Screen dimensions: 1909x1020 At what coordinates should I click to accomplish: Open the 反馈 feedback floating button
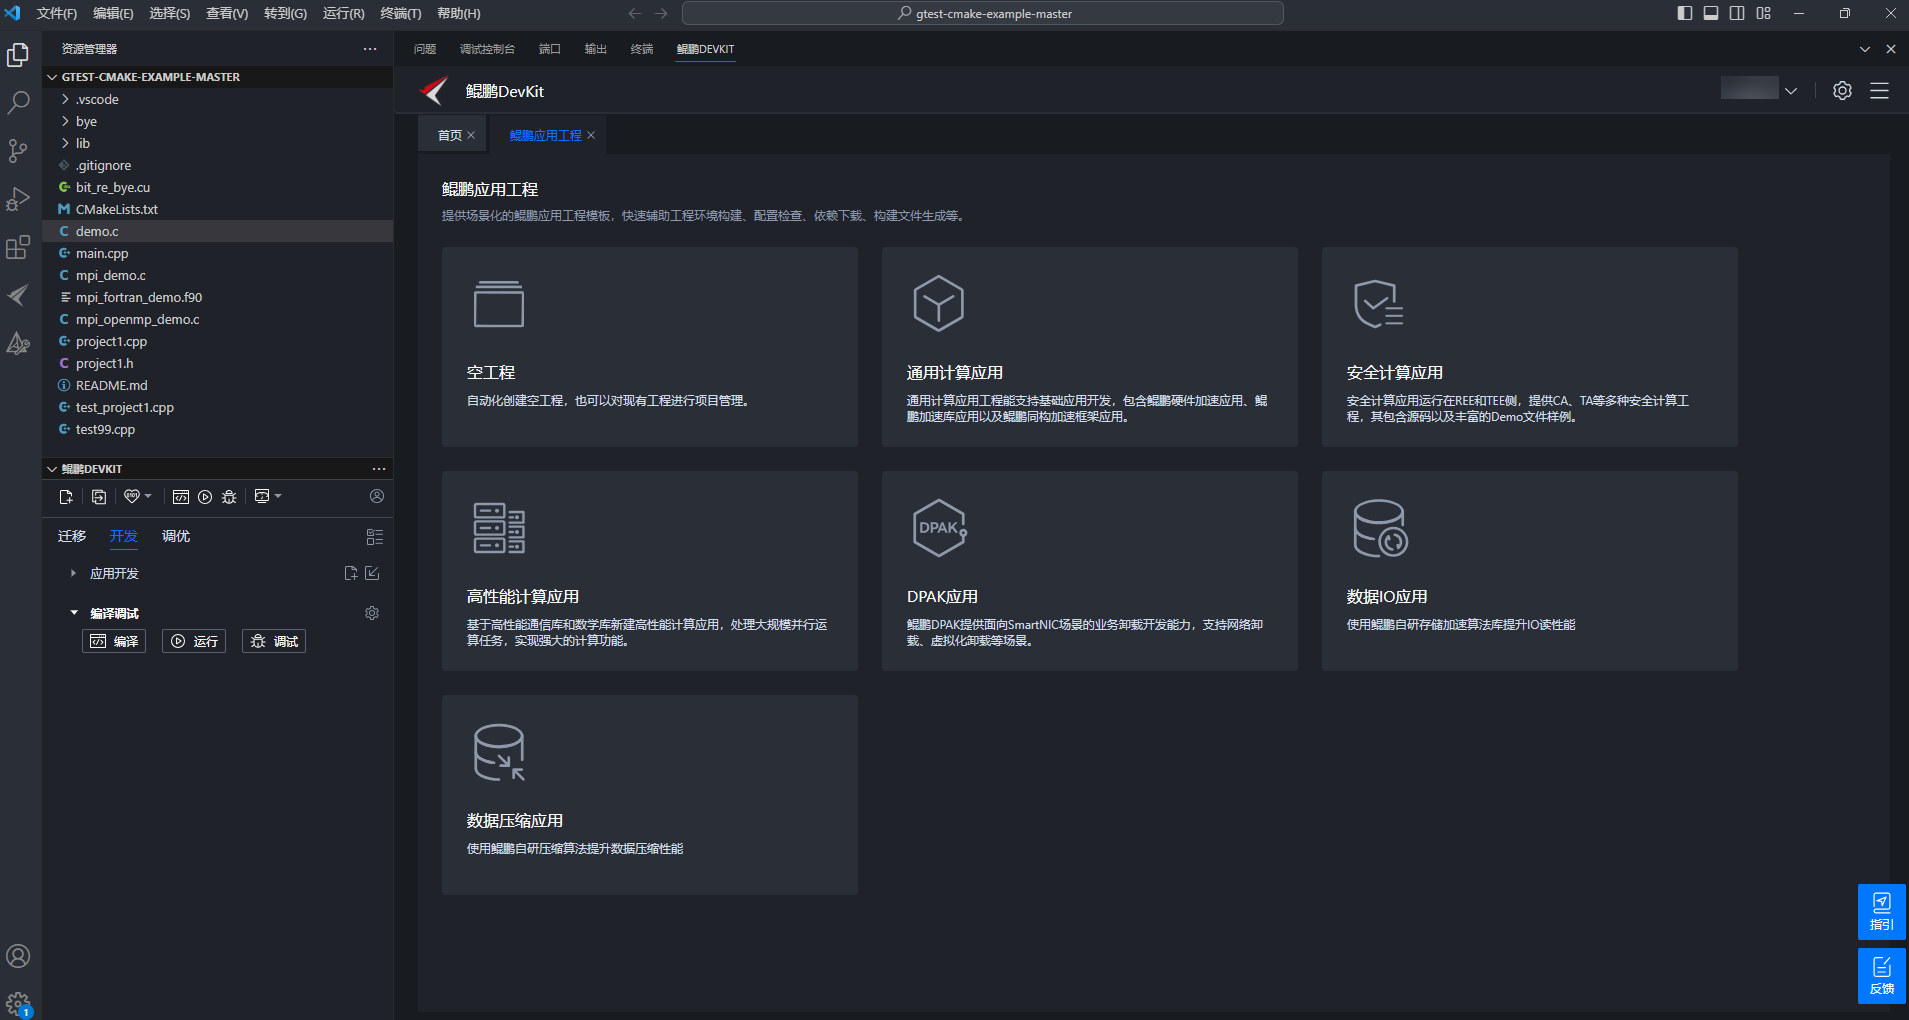tap(1882, 975)
